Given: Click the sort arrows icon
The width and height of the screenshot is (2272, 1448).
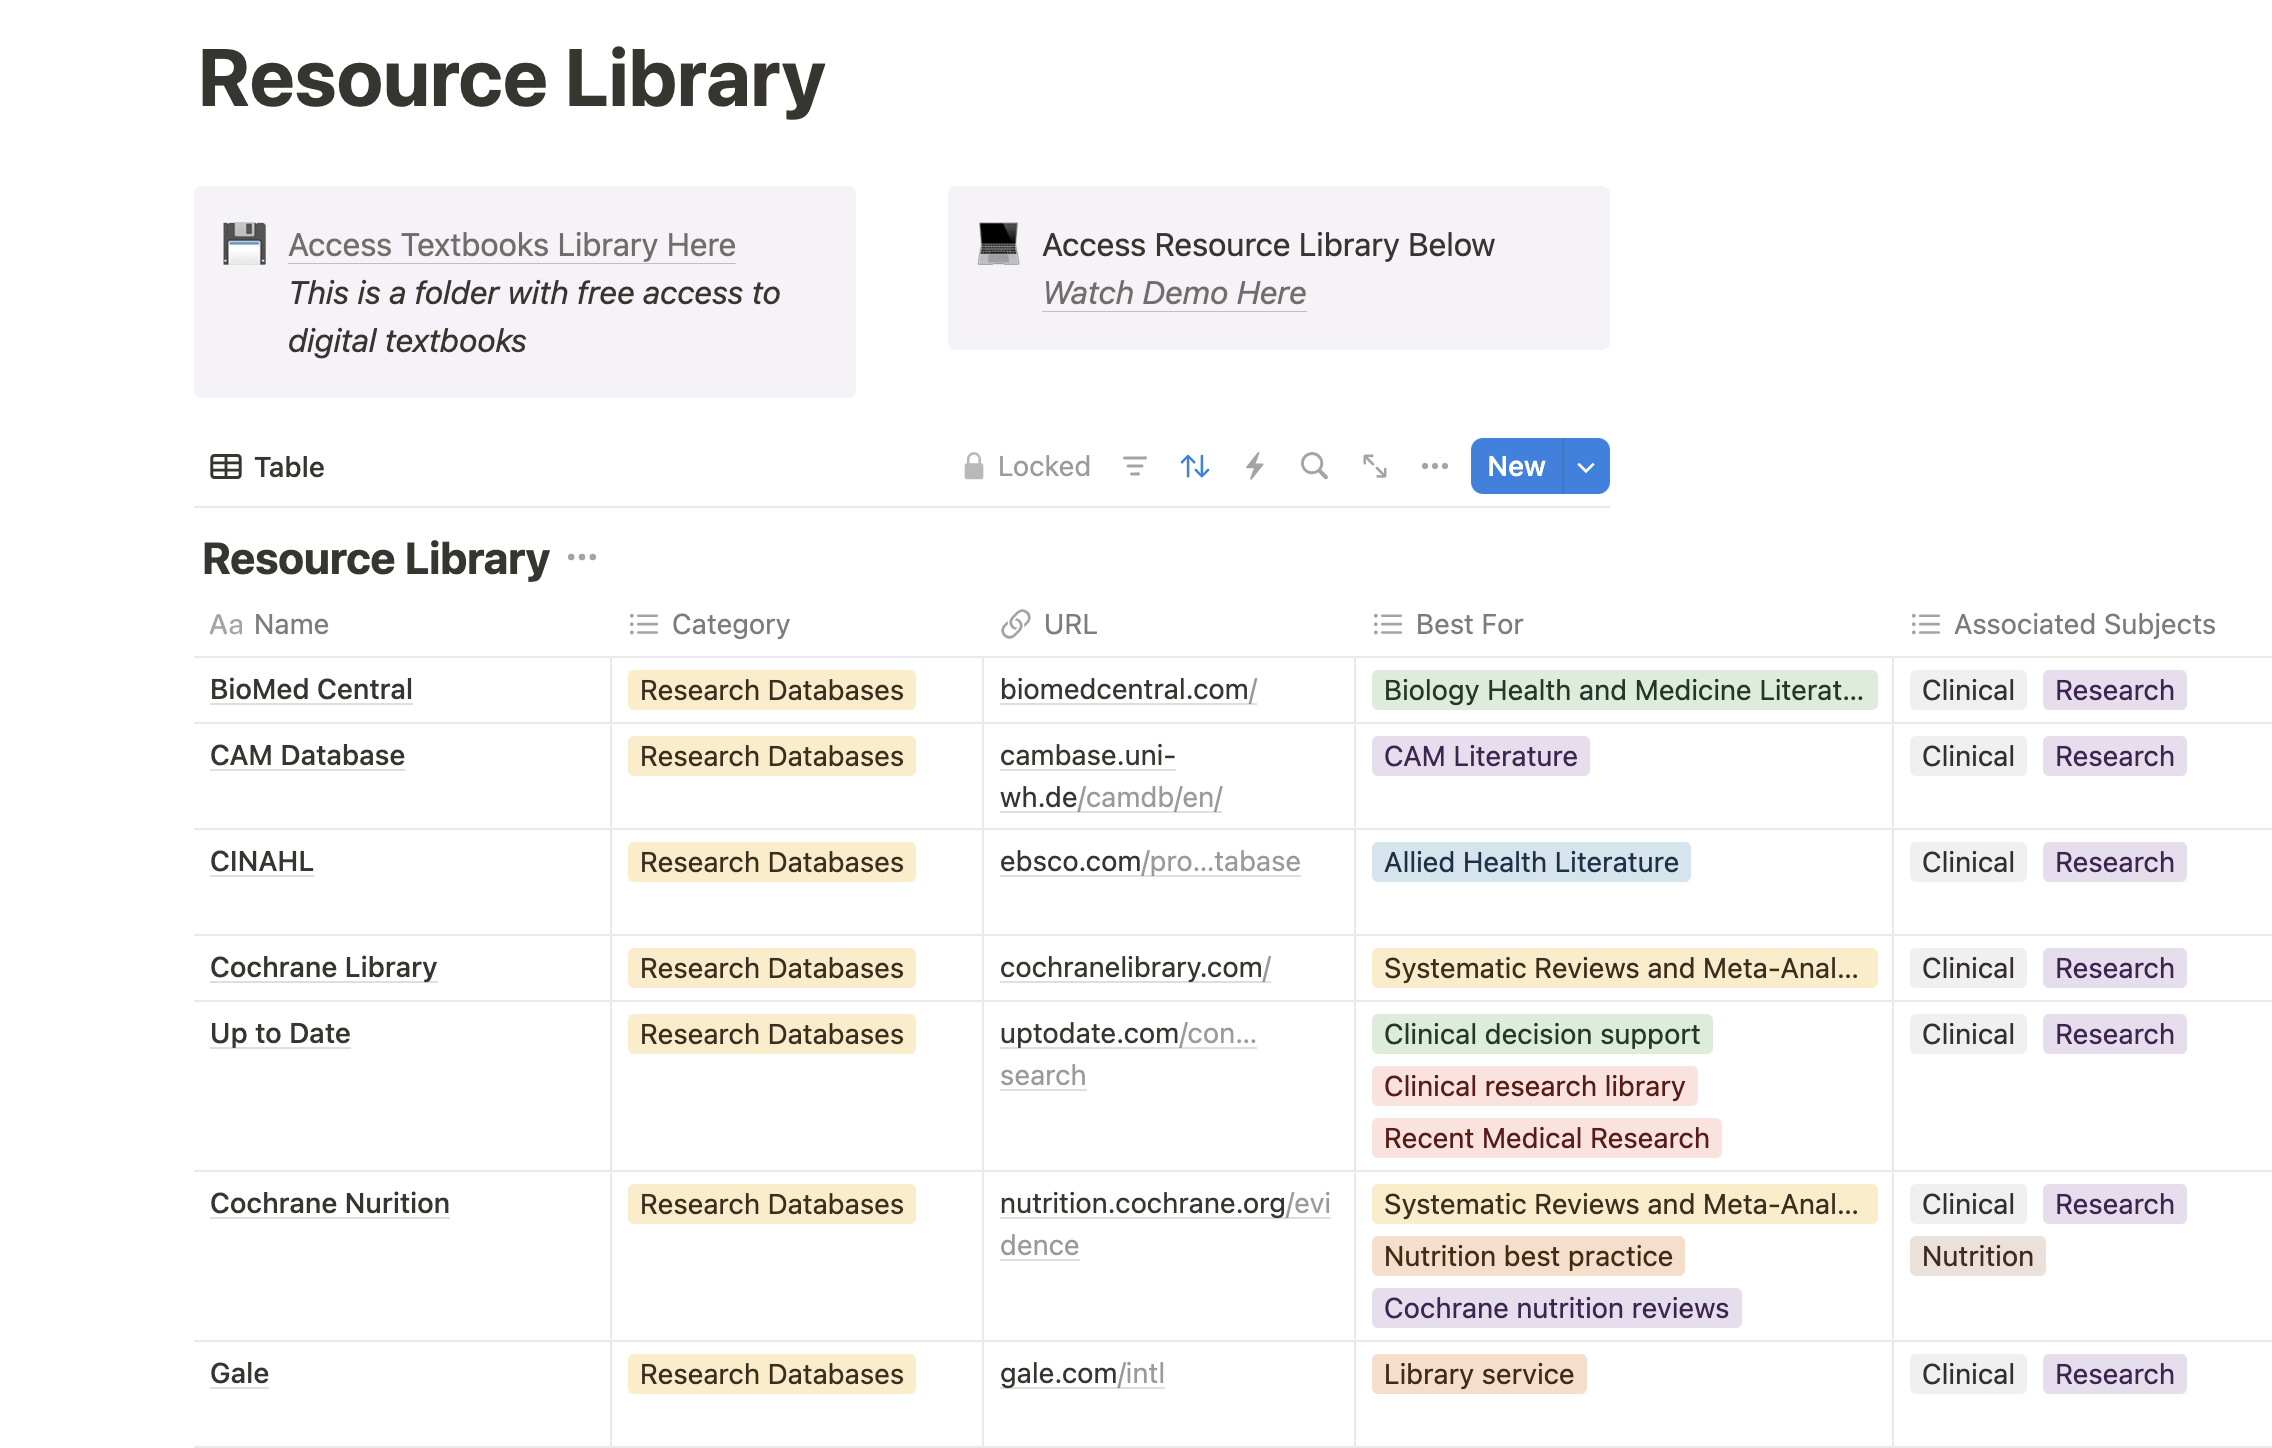Looking at the screenshot, I should click(1194, 466).
